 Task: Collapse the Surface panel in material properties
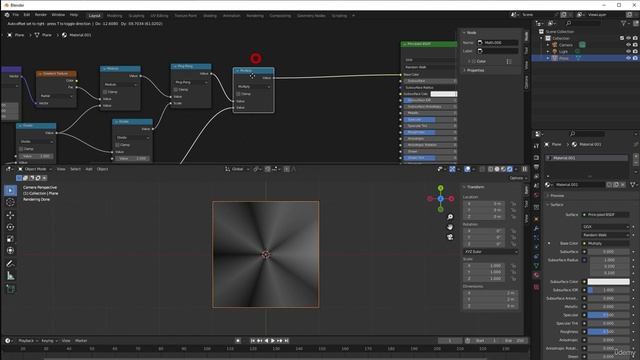(555, 204)
